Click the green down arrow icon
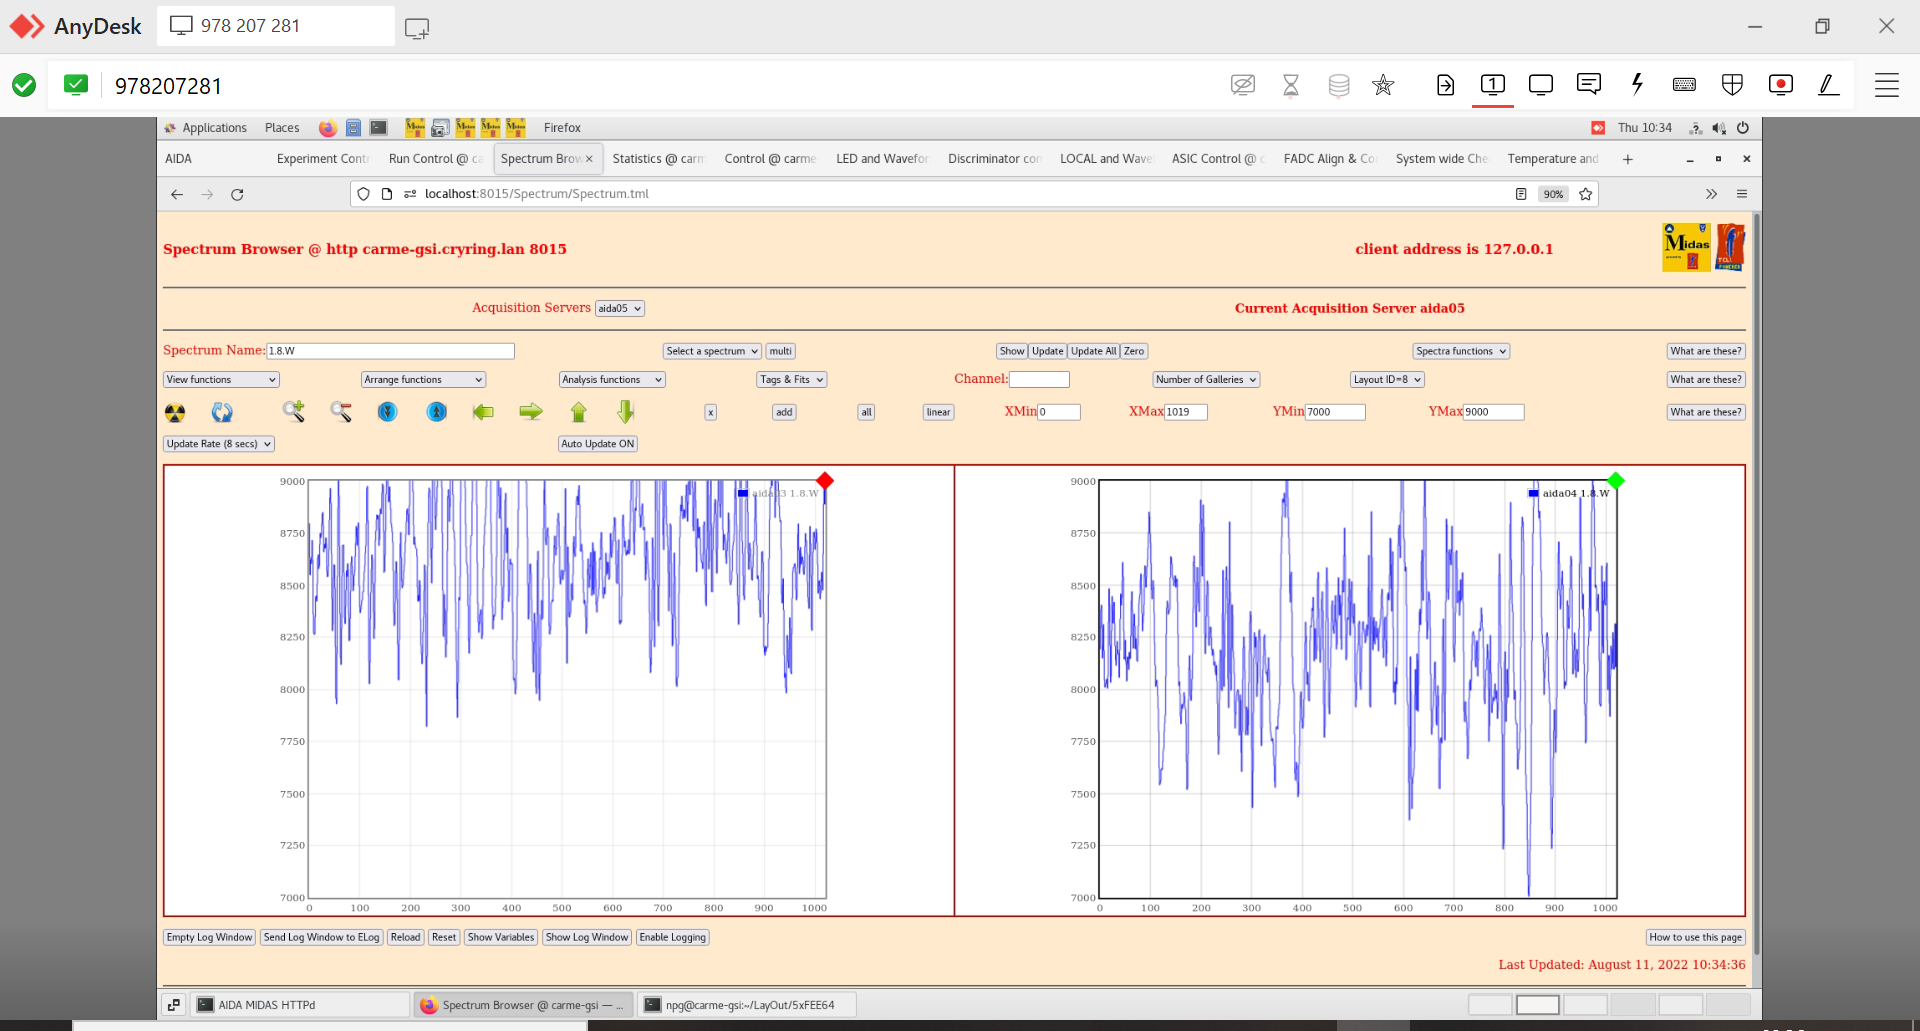 626,412
